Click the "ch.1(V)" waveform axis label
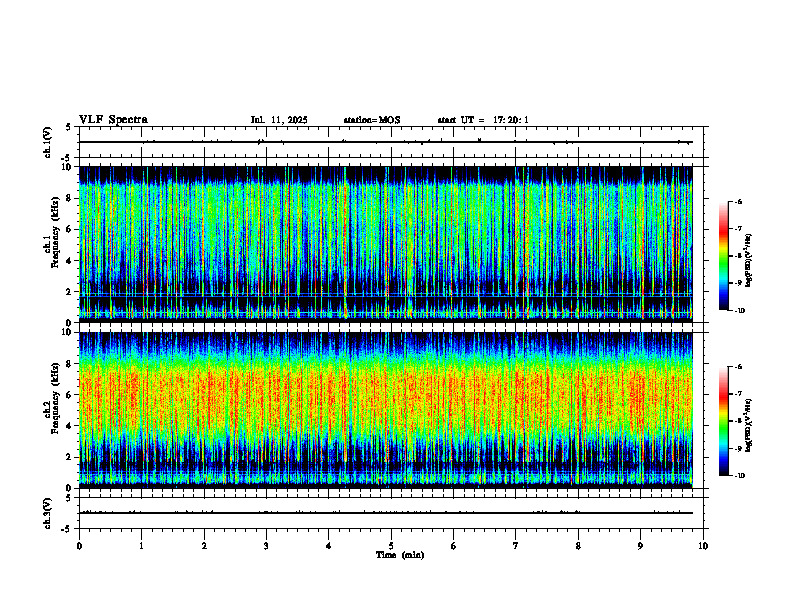Screen dimensions: 792x612 47,142
